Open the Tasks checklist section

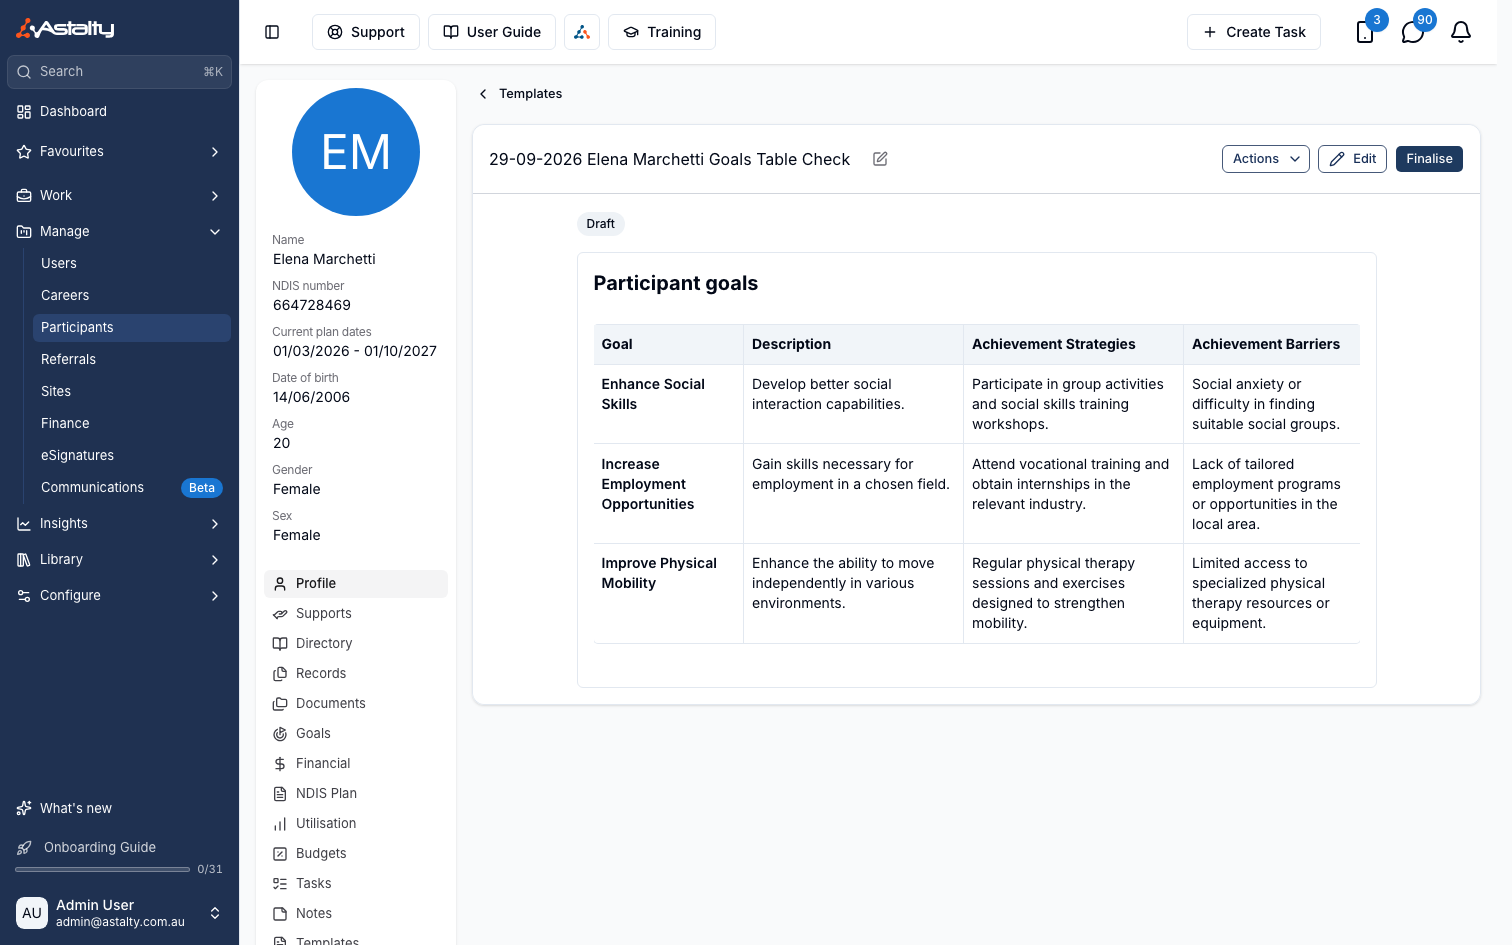click(x=356, y=884)
